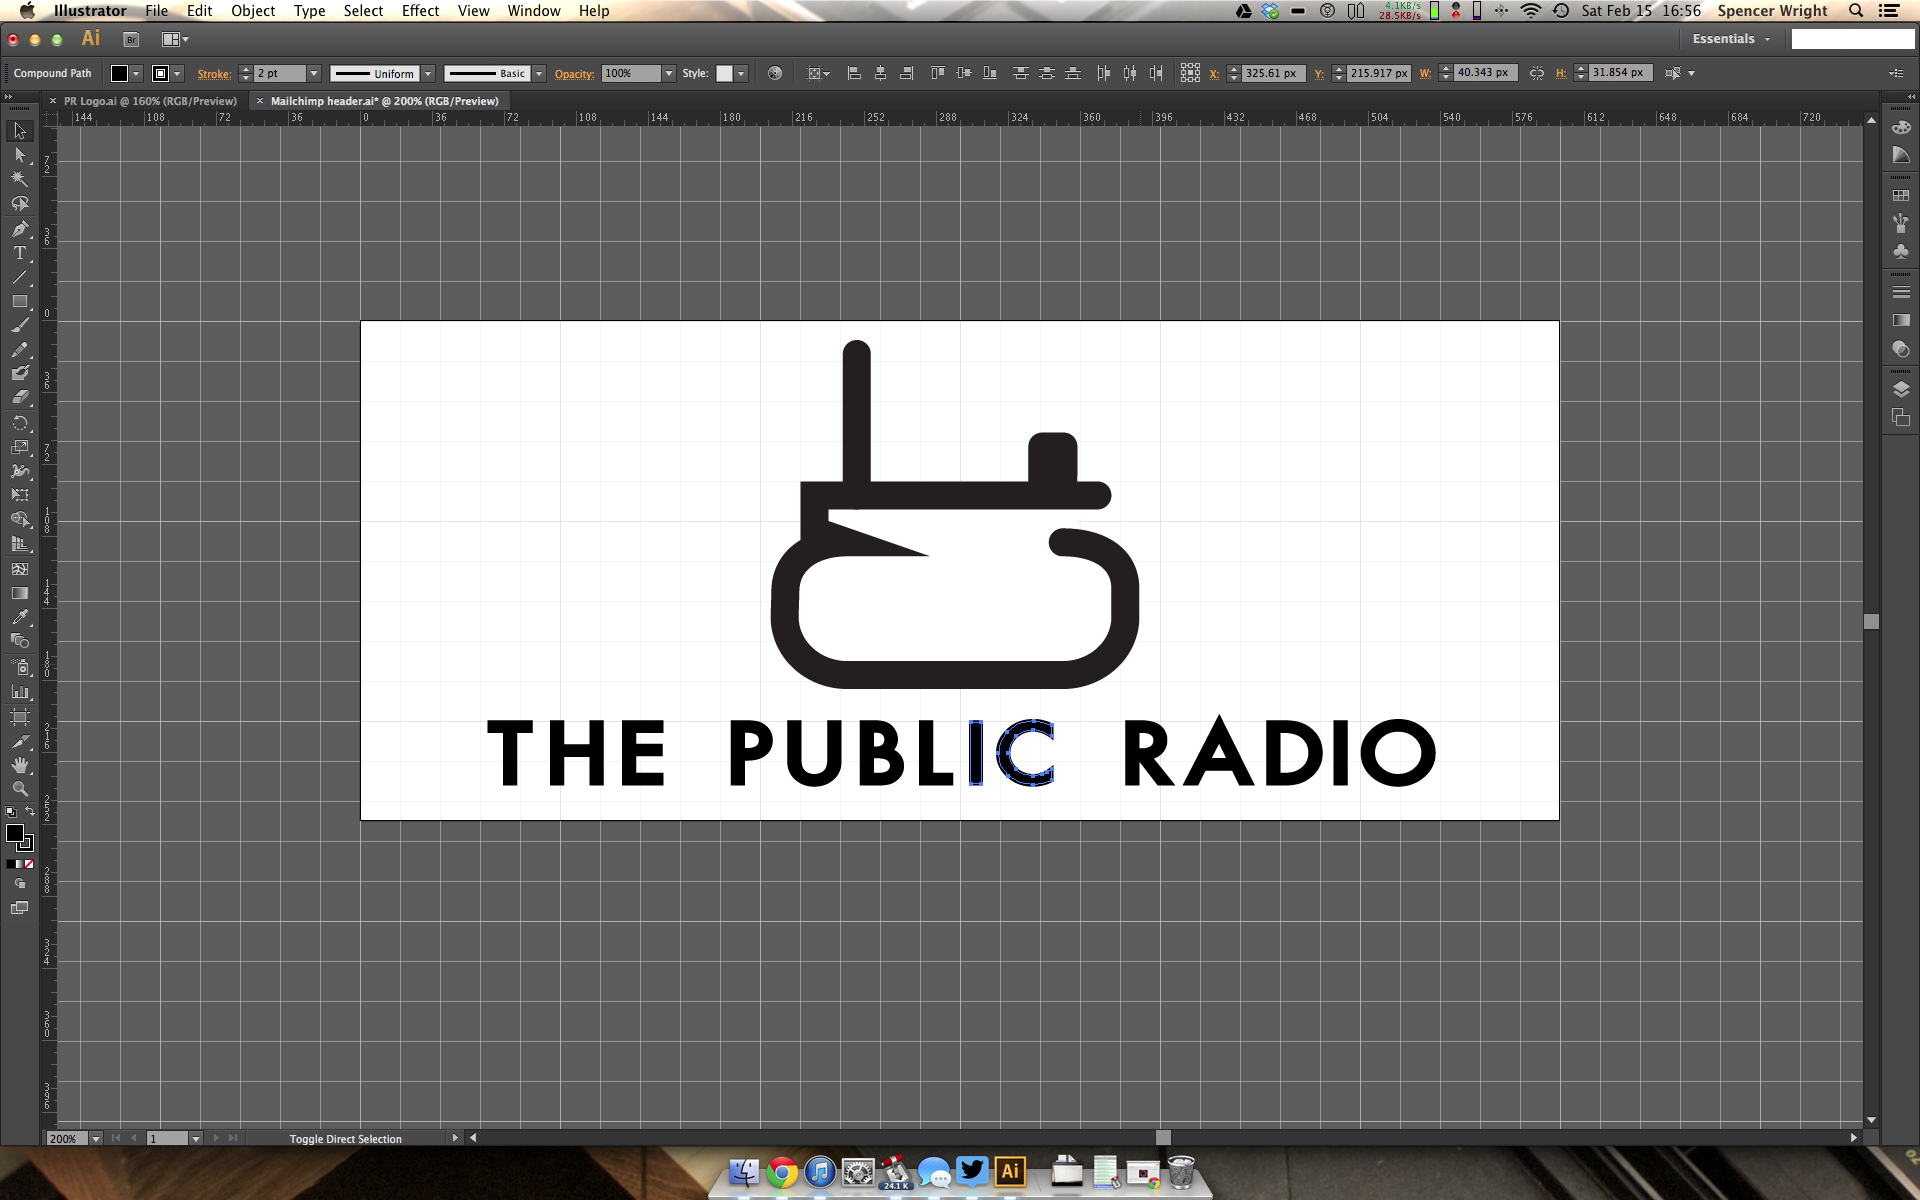Viewport: 1920px width, 1200px height.
Task: Click the control bar fill swatch
Action: pyautogui.click(x=119, y=73)
